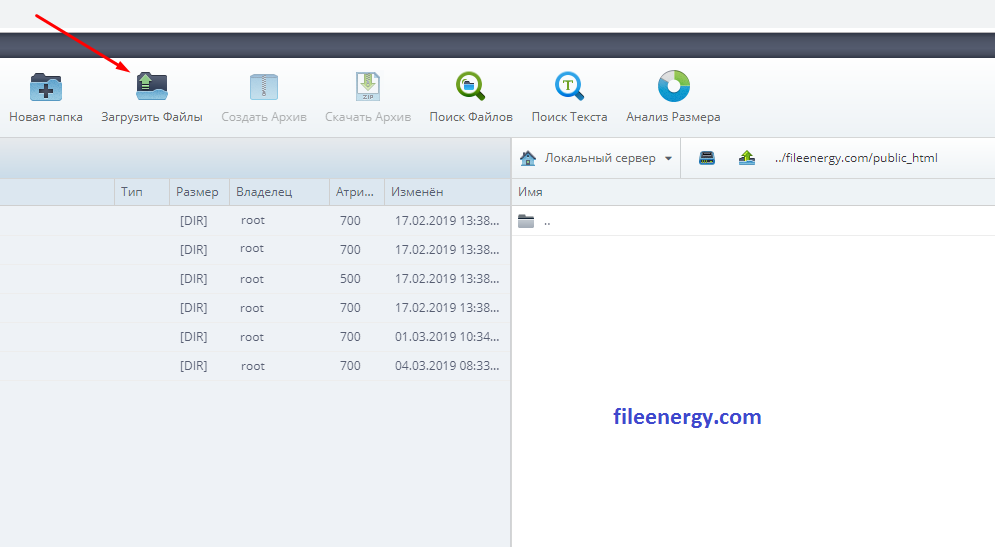
Task: Open the parent directory .. folder
Action: [753, 221]
